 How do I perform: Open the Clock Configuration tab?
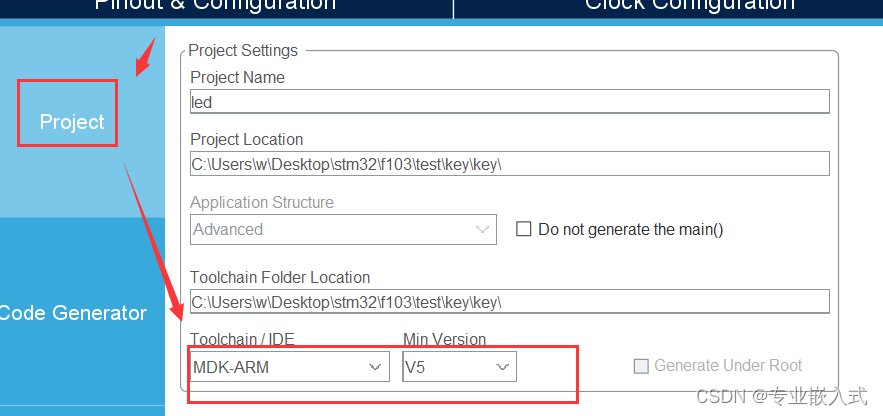click(x=690, y=5)
